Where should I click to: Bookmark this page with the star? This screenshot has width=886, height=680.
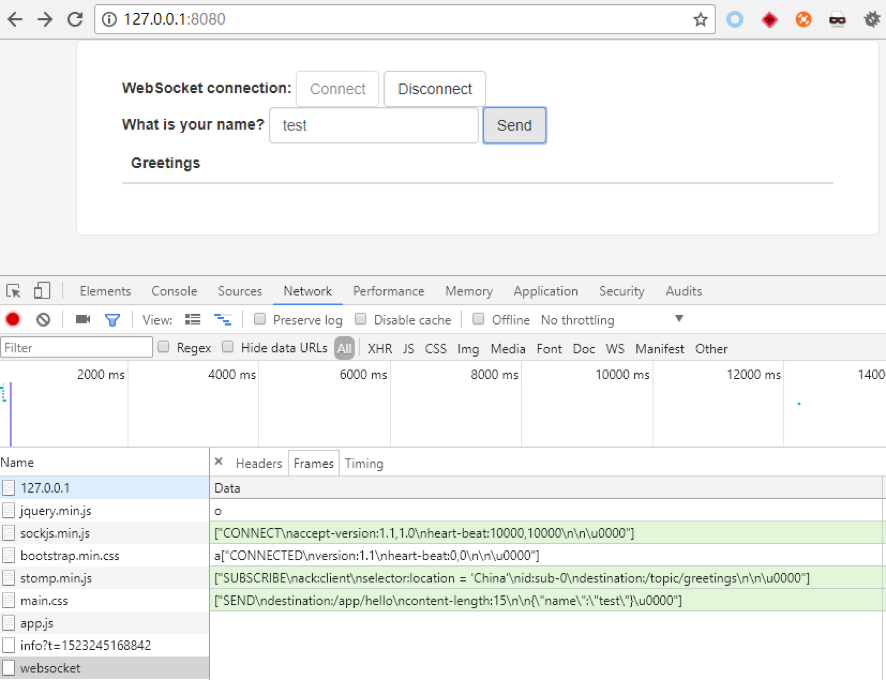point(700,18)
